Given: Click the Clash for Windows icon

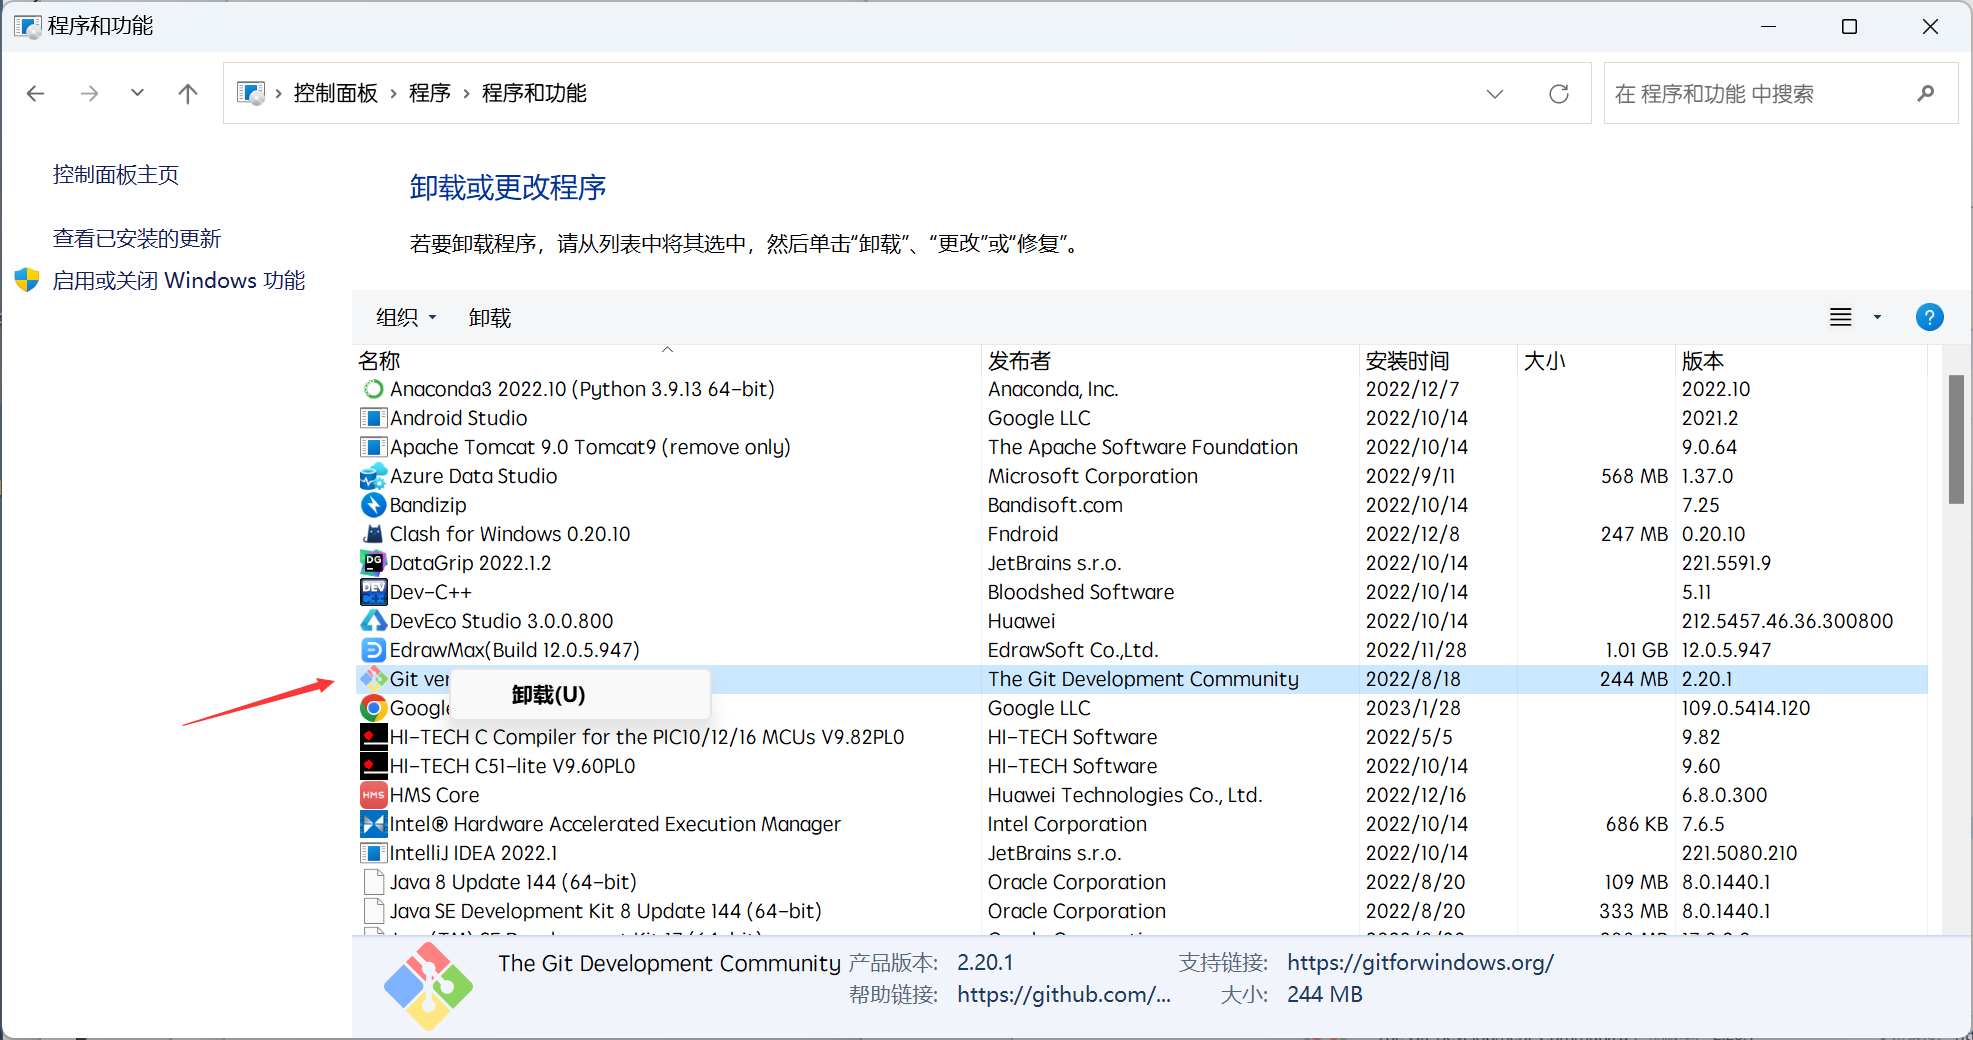Looking at the screenshot, I should (x=373, y=534).
